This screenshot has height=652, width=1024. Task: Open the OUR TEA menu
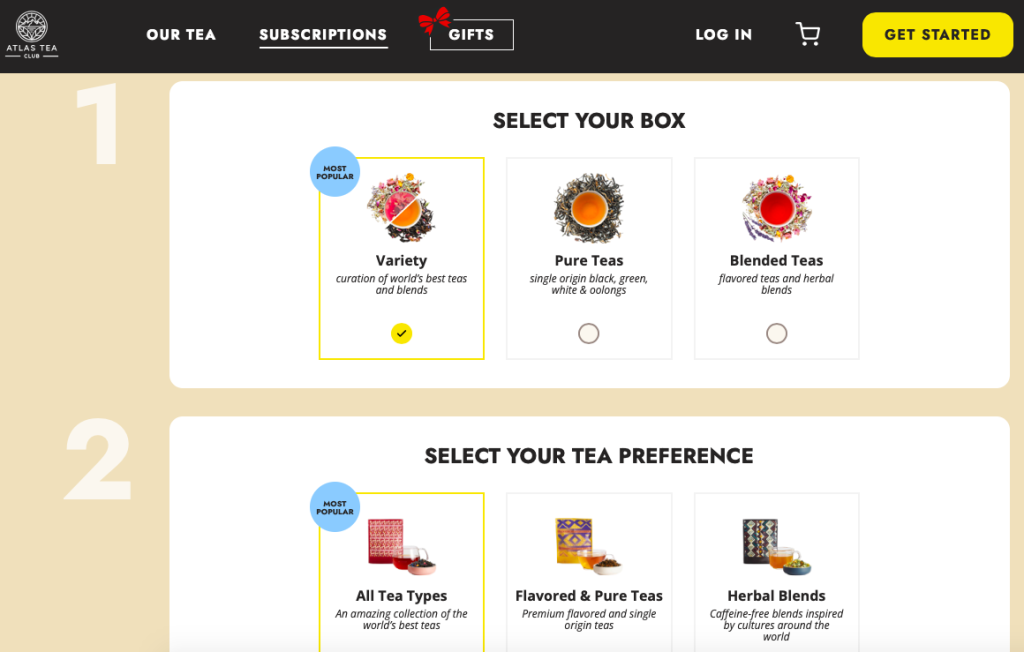181,34
